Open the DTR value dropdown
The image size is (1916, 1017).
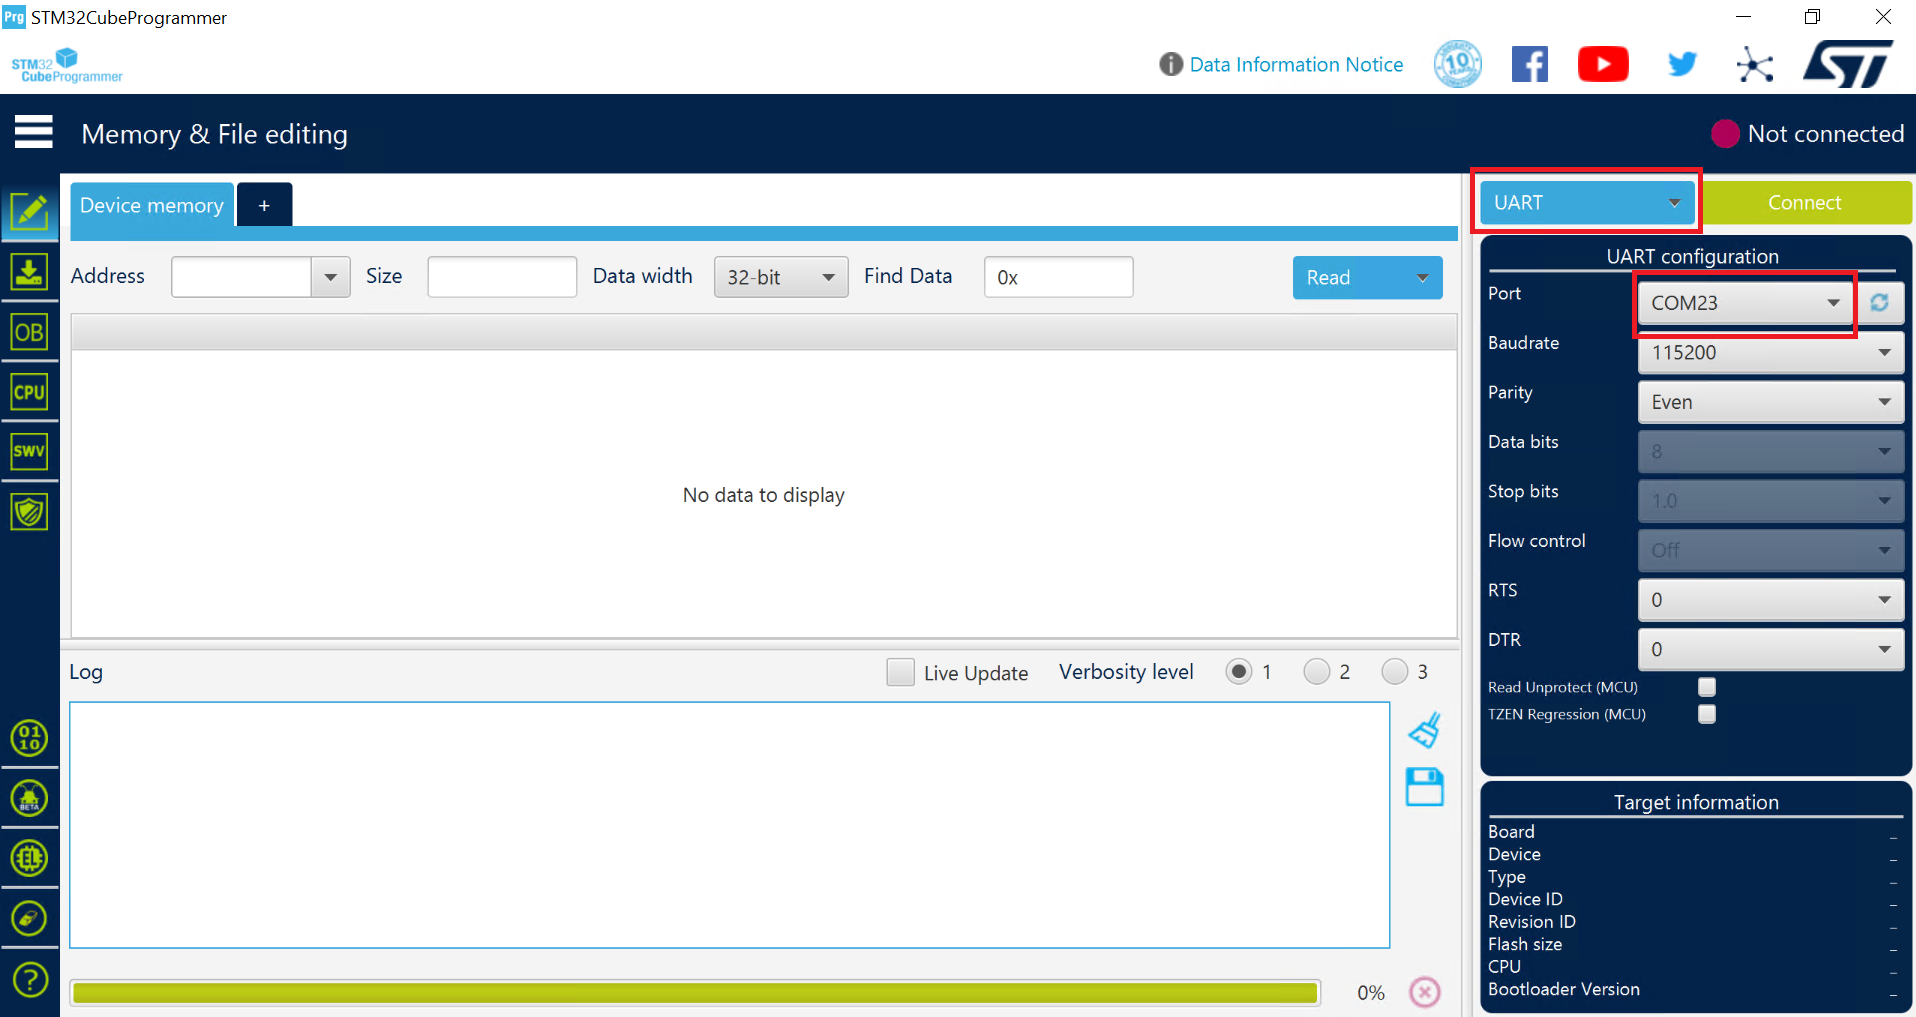point(1770,649)
